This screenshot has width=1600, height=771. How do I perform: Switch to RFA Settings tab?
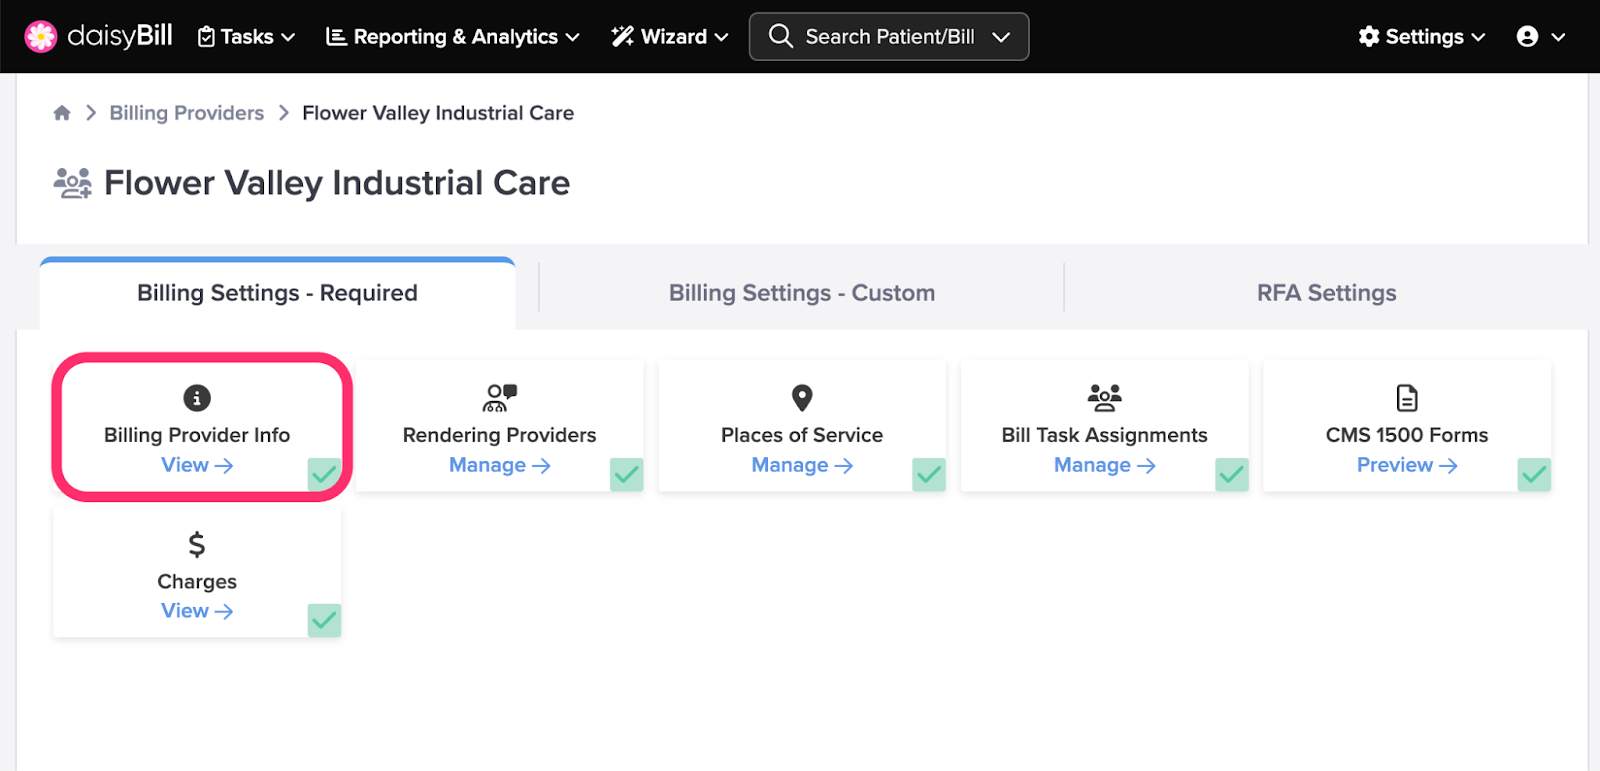[1326, 293]
